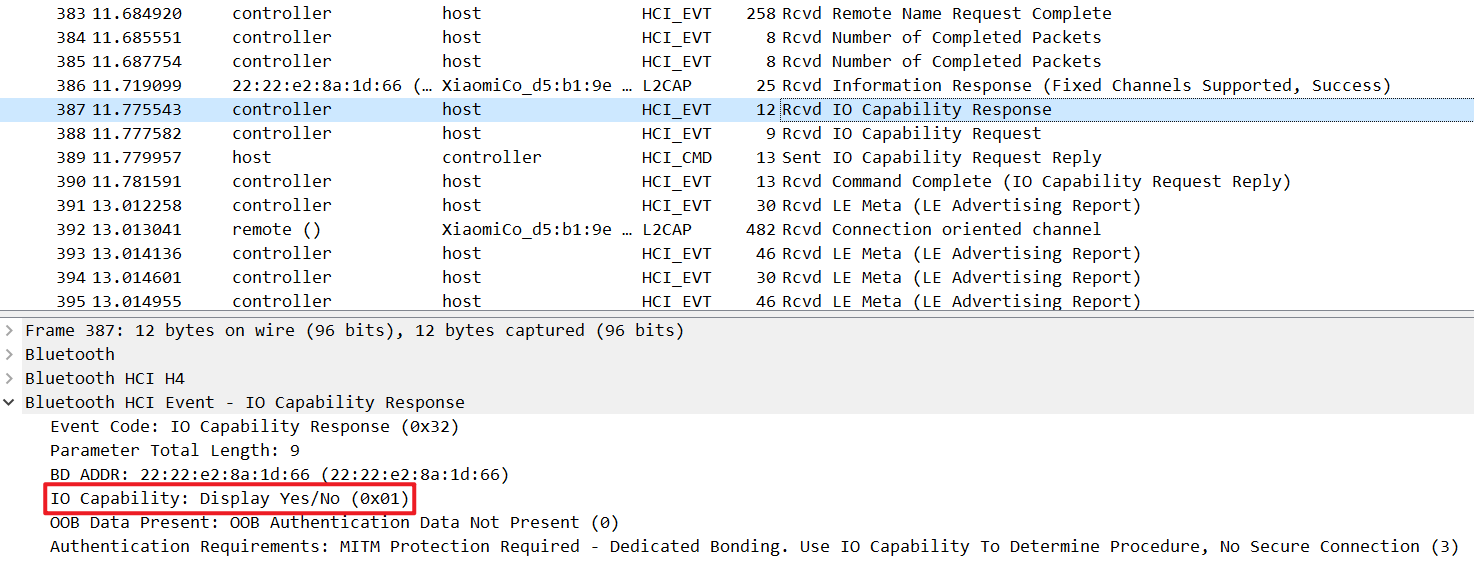Select packet 383 Remote Name Request Complete
The height and width of the screenshot is (582, 1474).
[x=737, y=14]
